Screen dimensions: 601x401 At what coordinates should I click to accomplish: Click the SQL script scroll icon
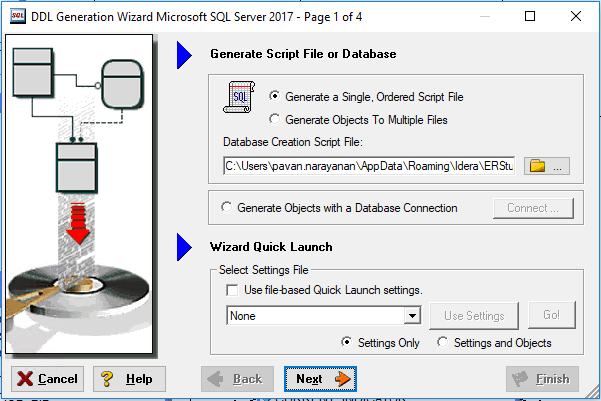[x=239, y=97]
